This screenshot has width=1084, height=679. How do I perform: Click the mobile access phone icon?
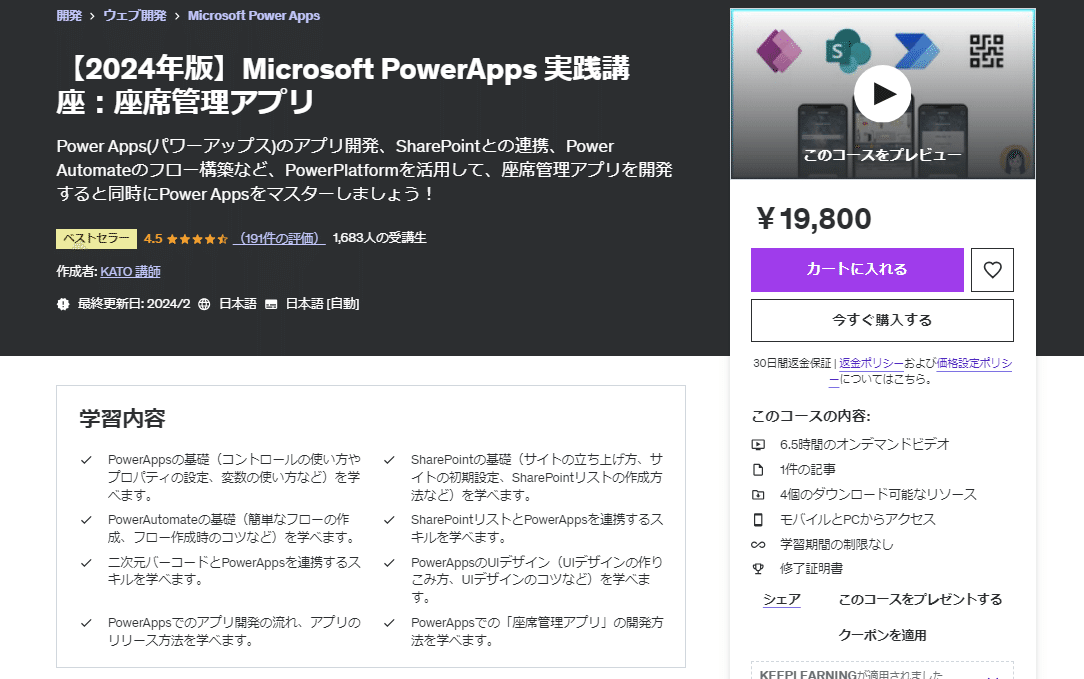[758, 519]
